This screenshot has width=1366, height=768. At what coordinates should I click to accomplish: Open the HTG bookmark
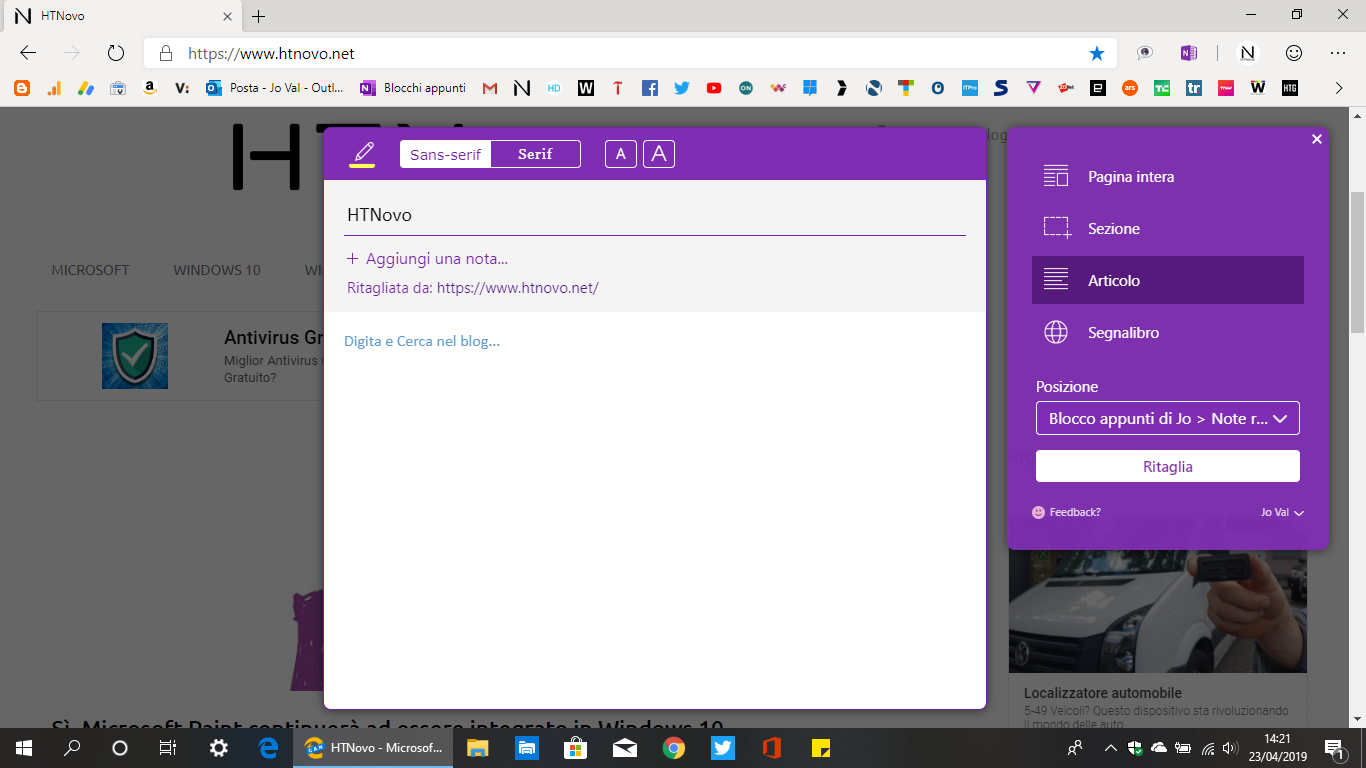pos(1290,88)
